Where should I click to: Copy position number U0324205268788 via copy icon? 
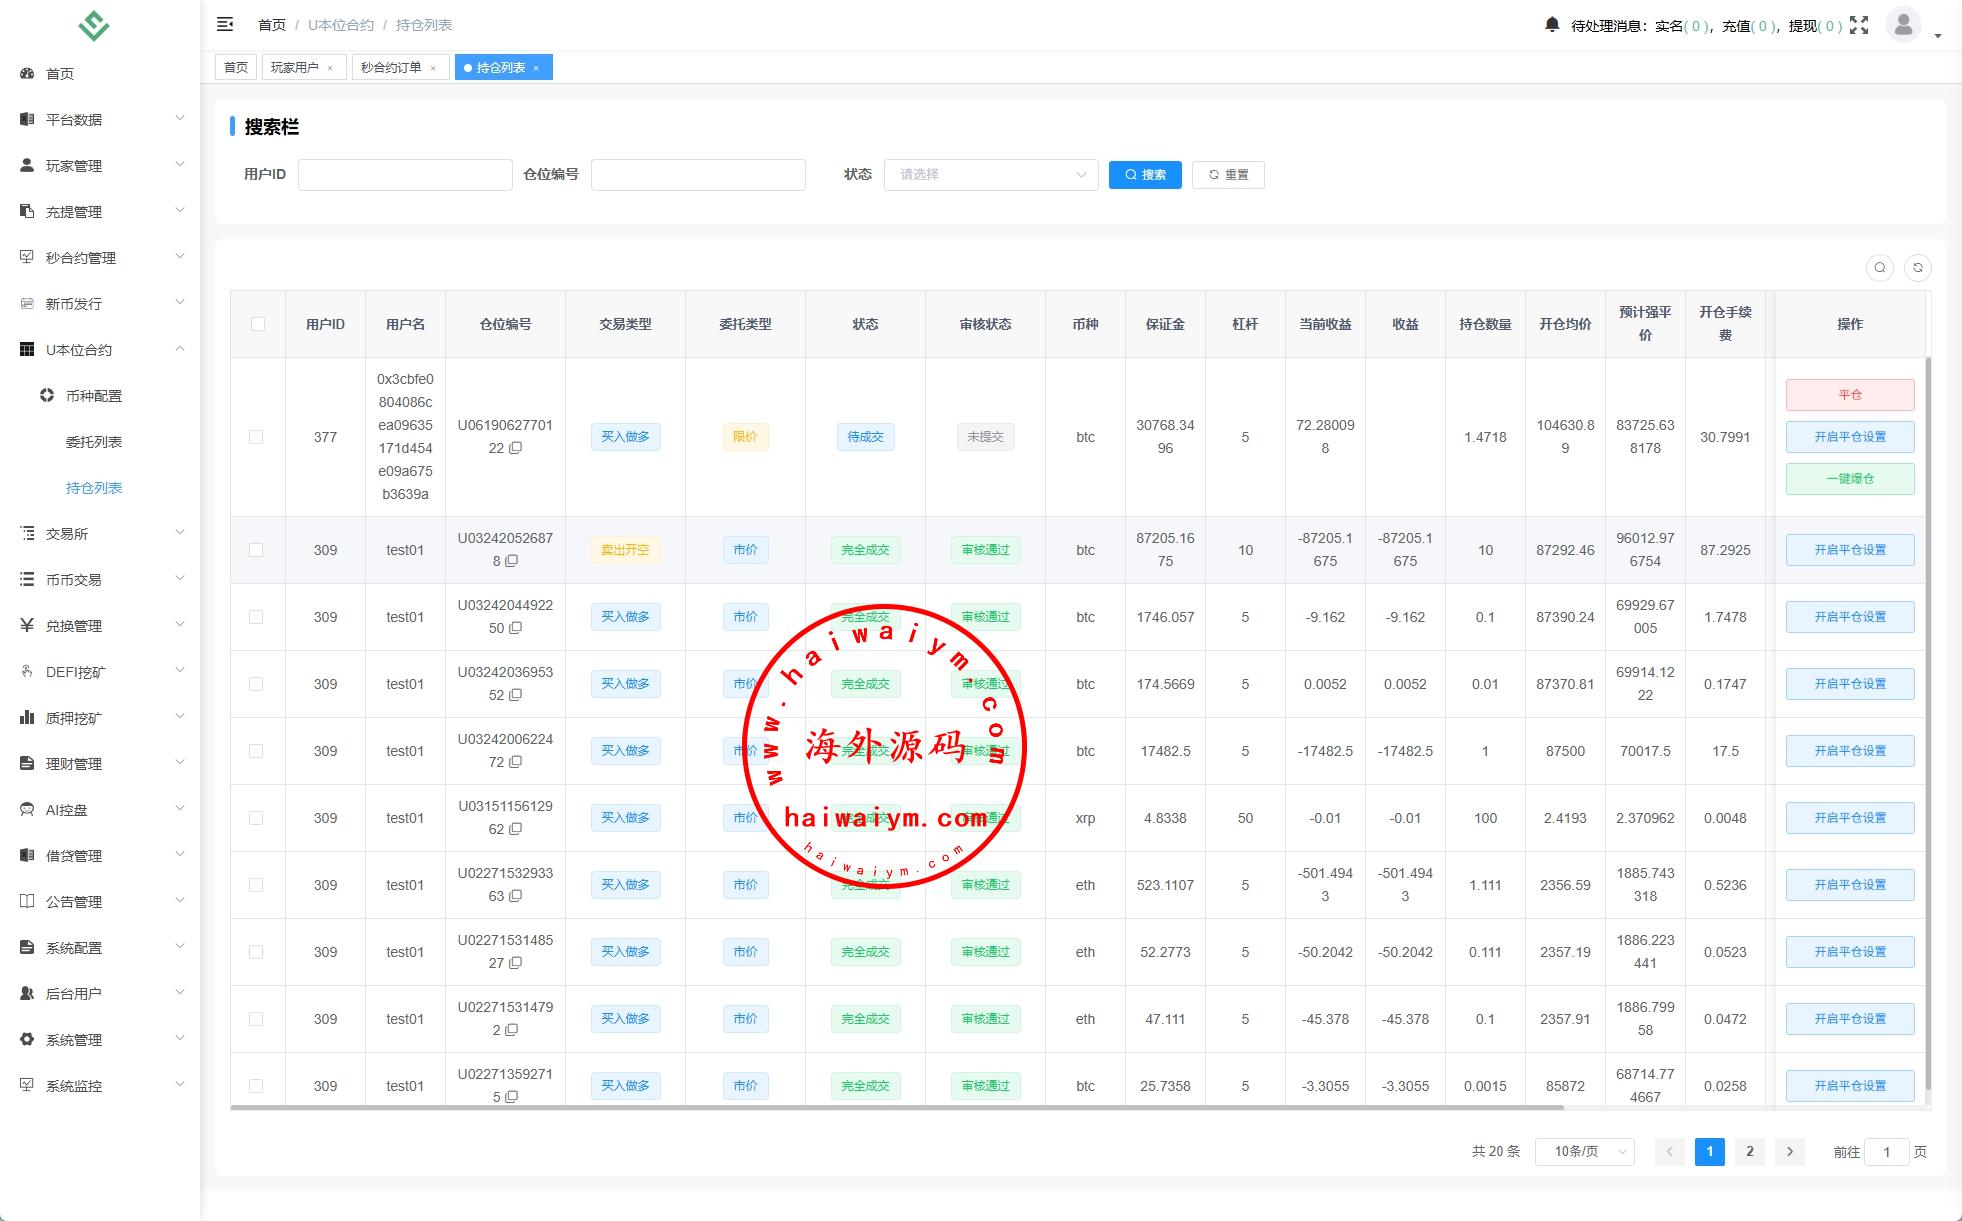(512, 562)
